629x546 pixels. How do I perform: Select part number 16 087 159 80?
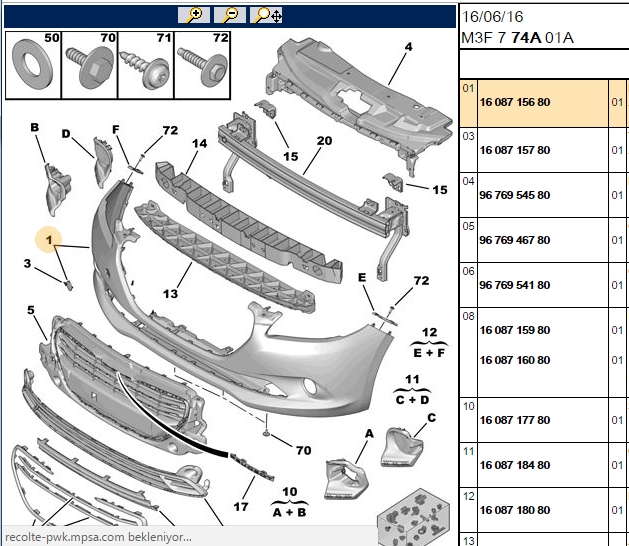pos(515,330)
